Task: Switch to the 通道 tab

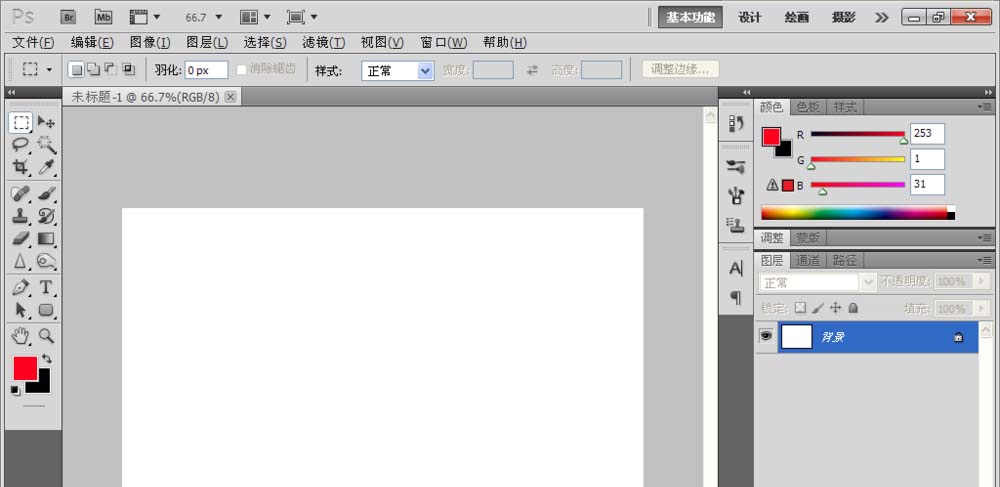Action: click(808, 260)
